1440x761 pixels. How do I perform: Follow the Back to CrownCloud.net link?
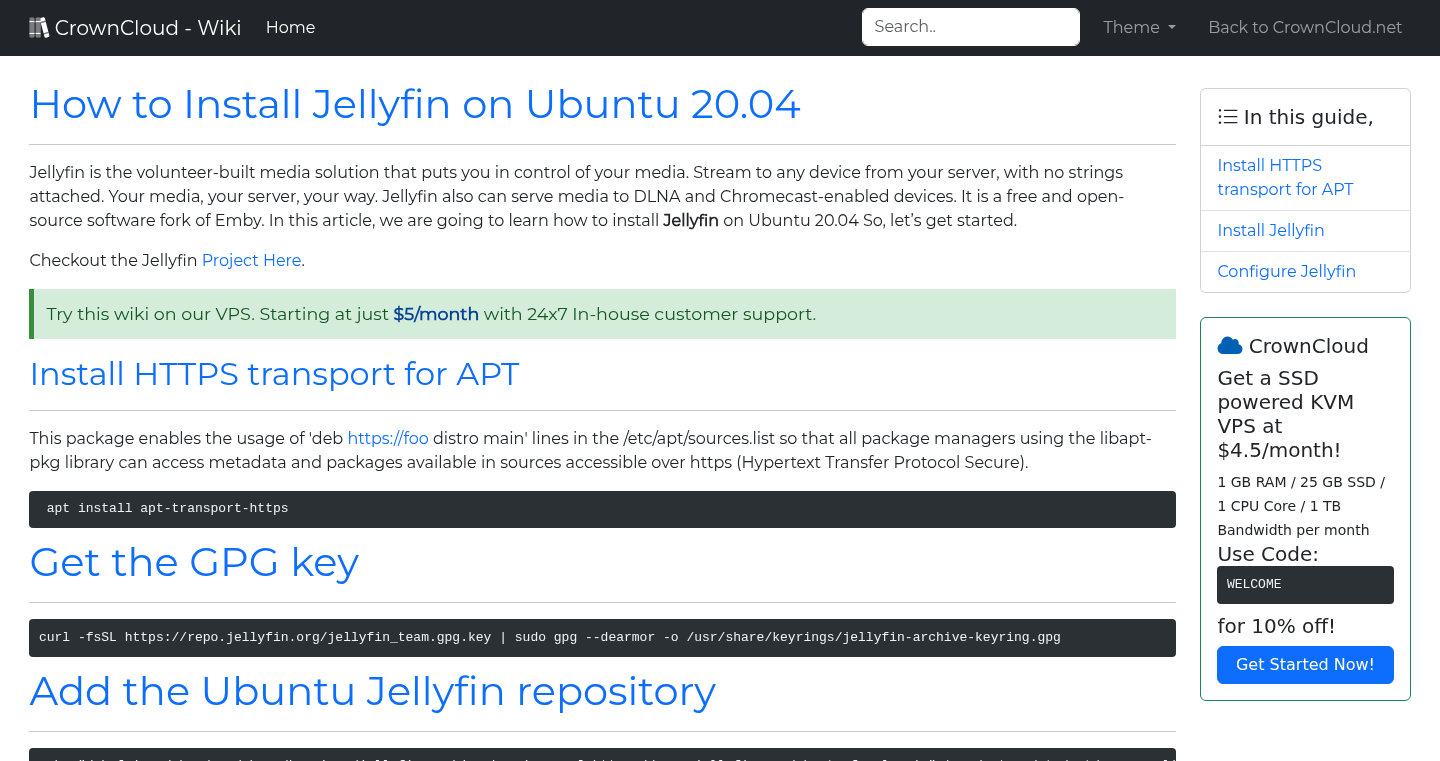[x=1305, y=28]
